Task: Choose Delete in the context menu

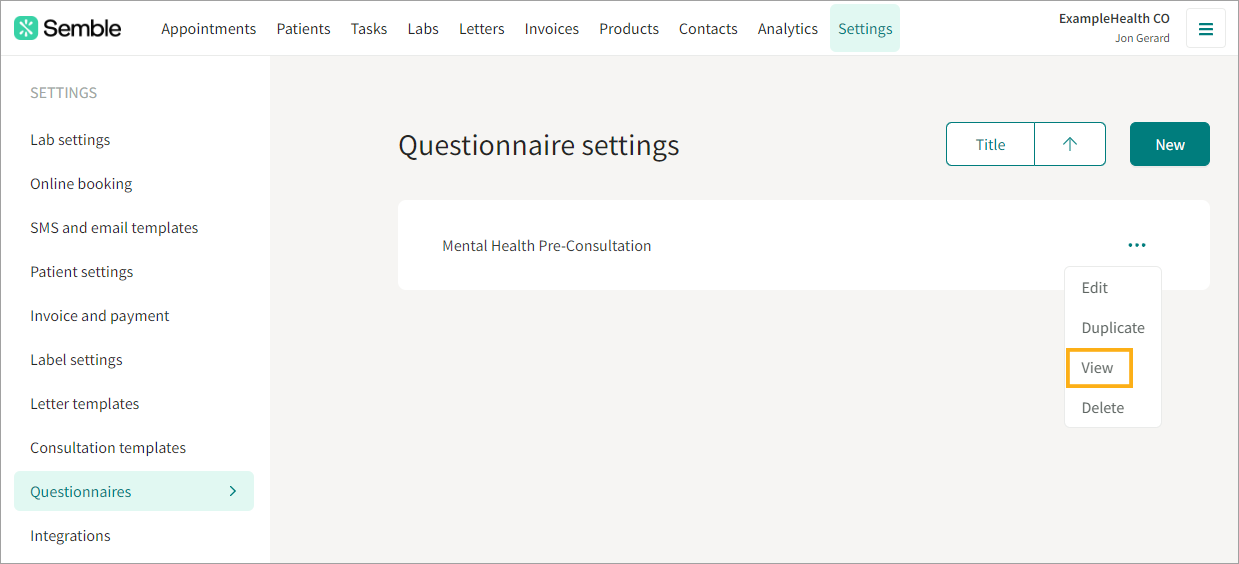Action: 1103,408
